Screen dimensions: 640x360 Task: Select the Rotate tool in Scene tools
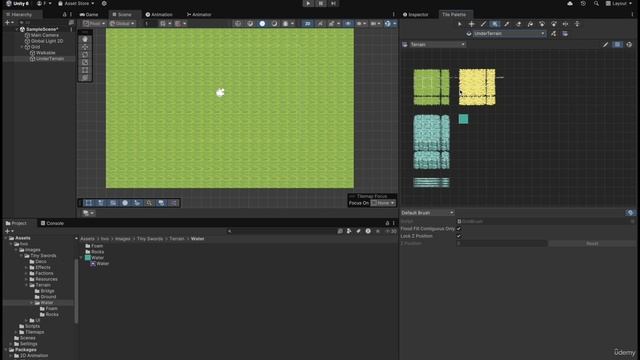pos(85,55)
